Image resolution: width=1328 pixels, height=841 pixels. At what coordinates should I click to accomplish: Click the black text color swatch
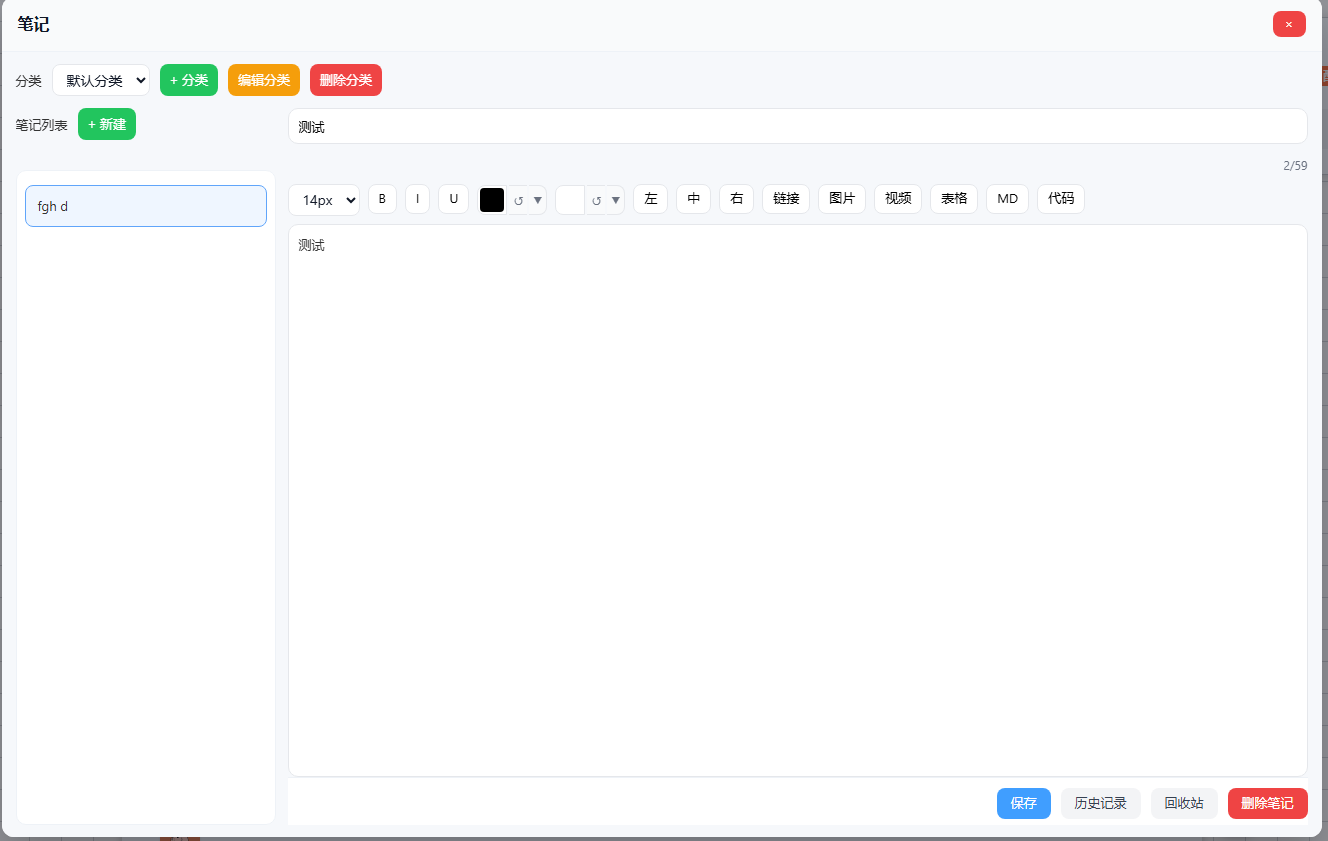492,200
